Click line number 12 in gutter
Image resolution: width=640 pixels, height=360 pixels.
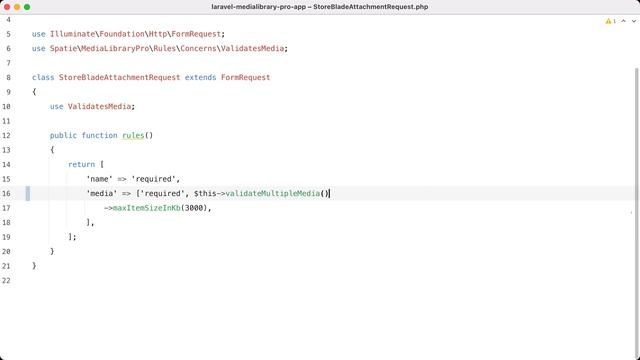(x=6, y=136)
